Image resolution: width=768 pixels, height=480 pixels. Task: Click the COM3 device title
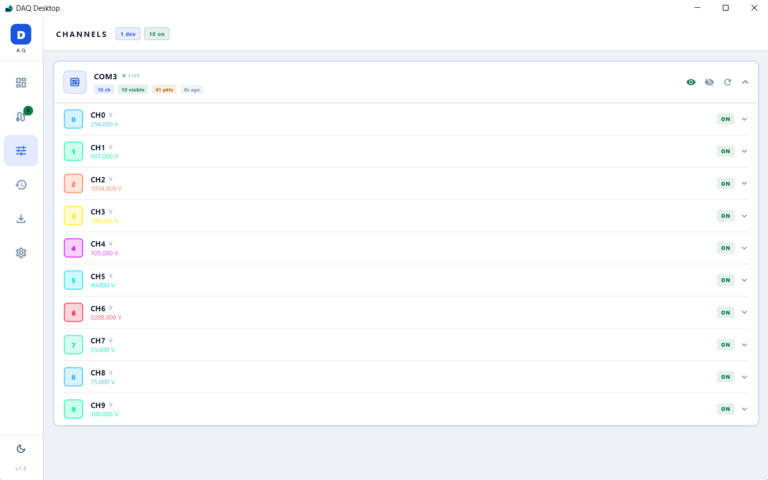(x=105, y=76)
